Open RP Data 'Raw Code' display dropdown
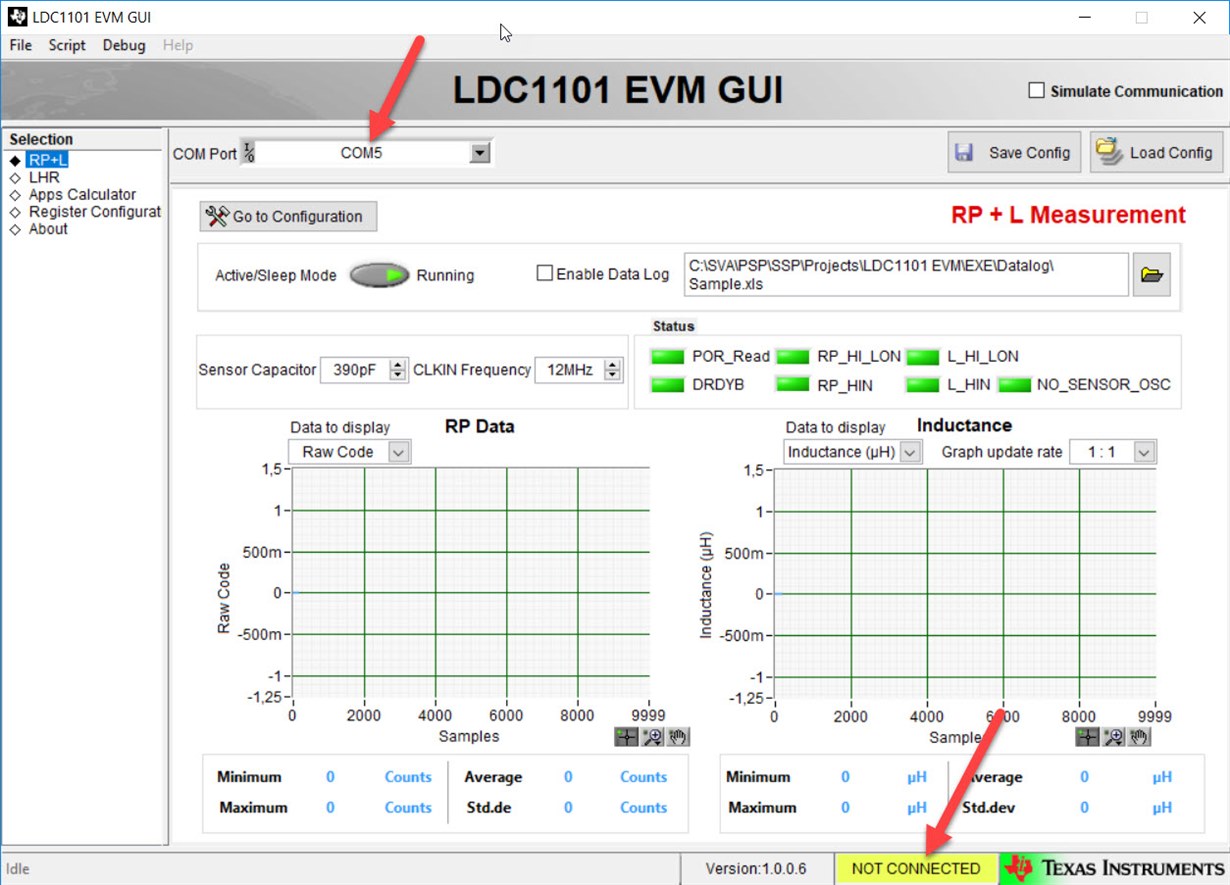 coord(398,452)
